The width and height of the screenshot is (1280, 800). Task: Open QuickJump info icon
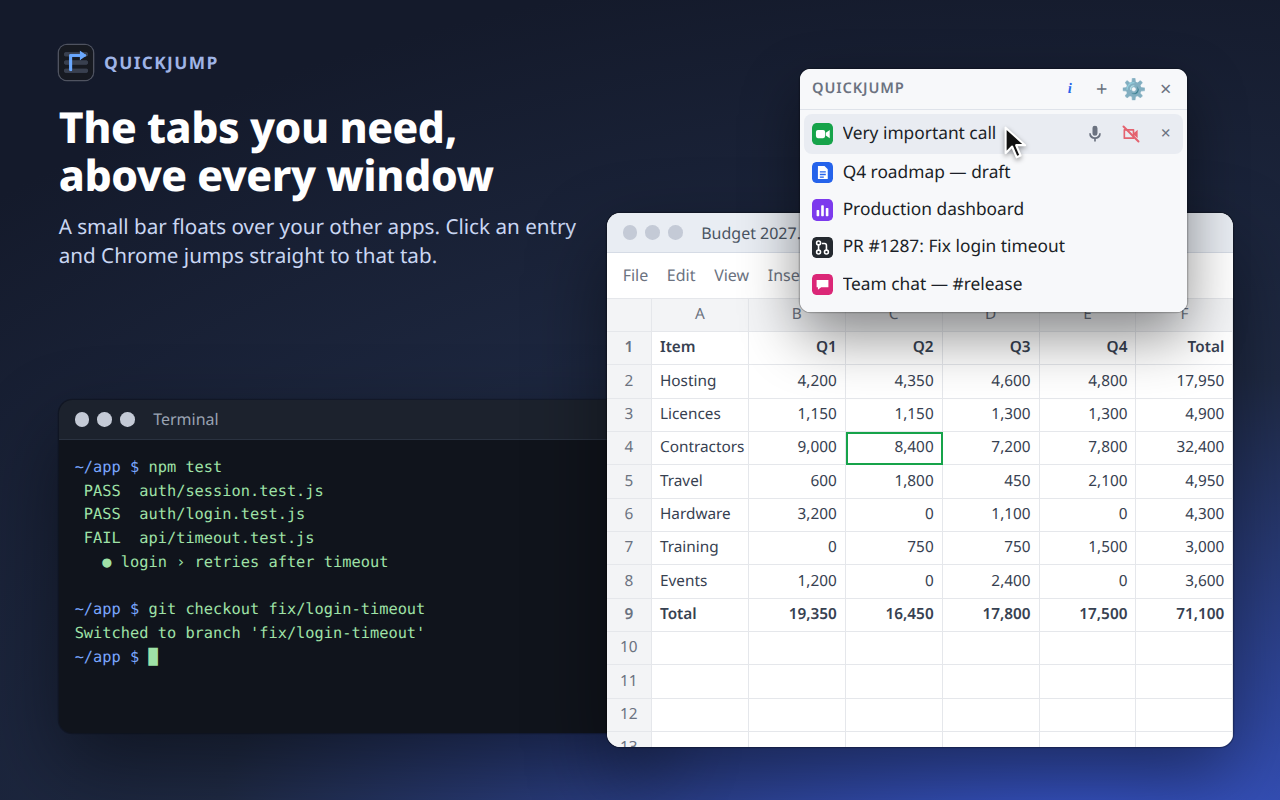[1070, 89]
